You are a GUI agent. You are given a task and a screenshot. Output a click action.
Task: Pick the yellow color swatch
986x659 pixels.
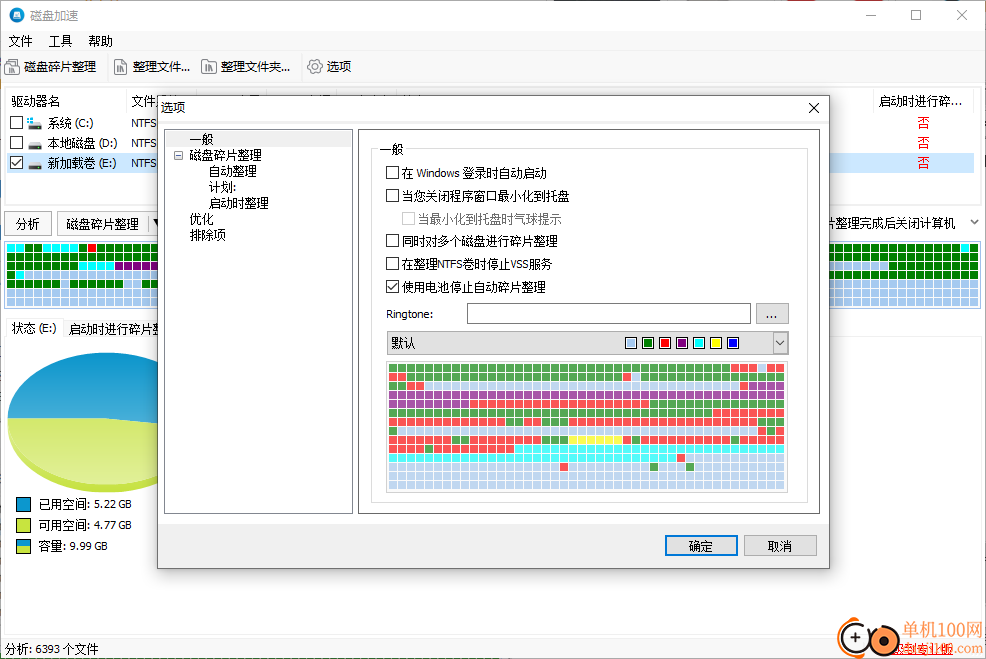[x=716, y=343]
